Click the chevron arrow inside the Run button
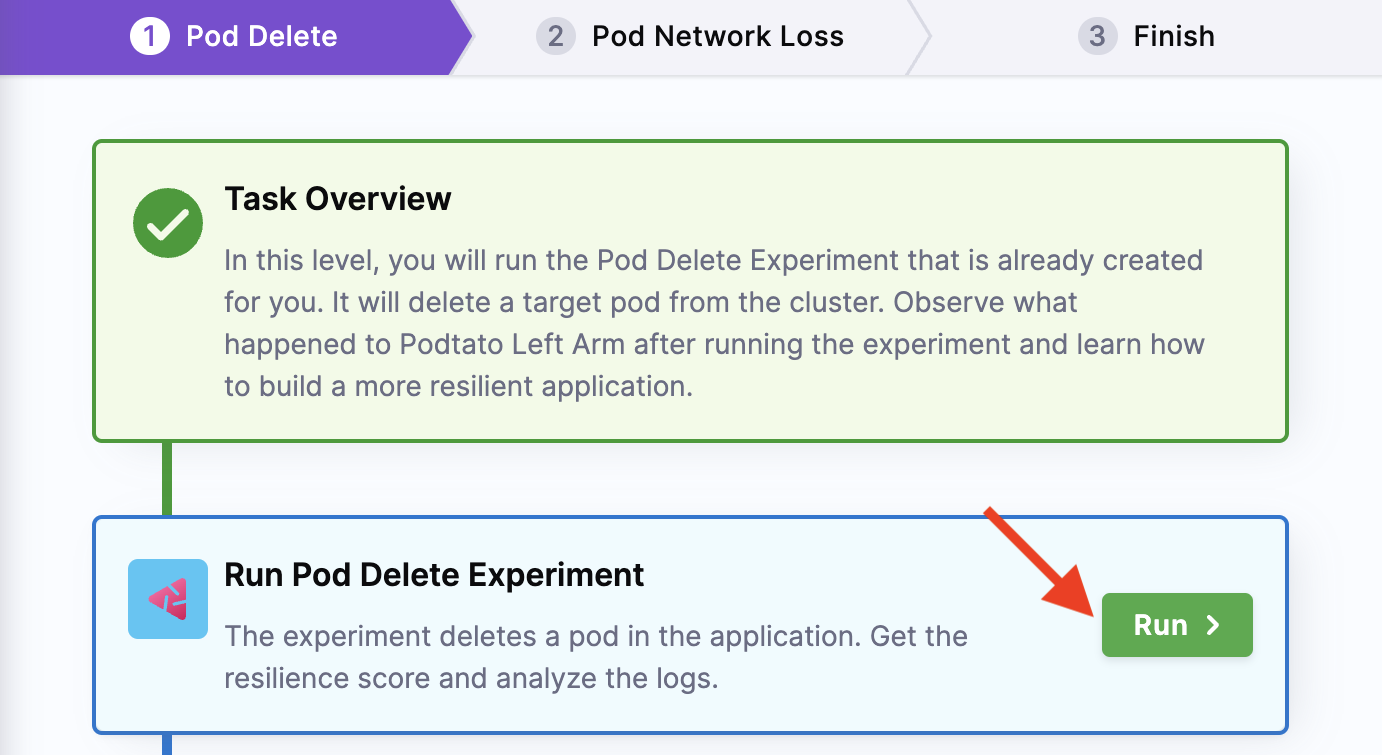 [x=1213, y=625]
